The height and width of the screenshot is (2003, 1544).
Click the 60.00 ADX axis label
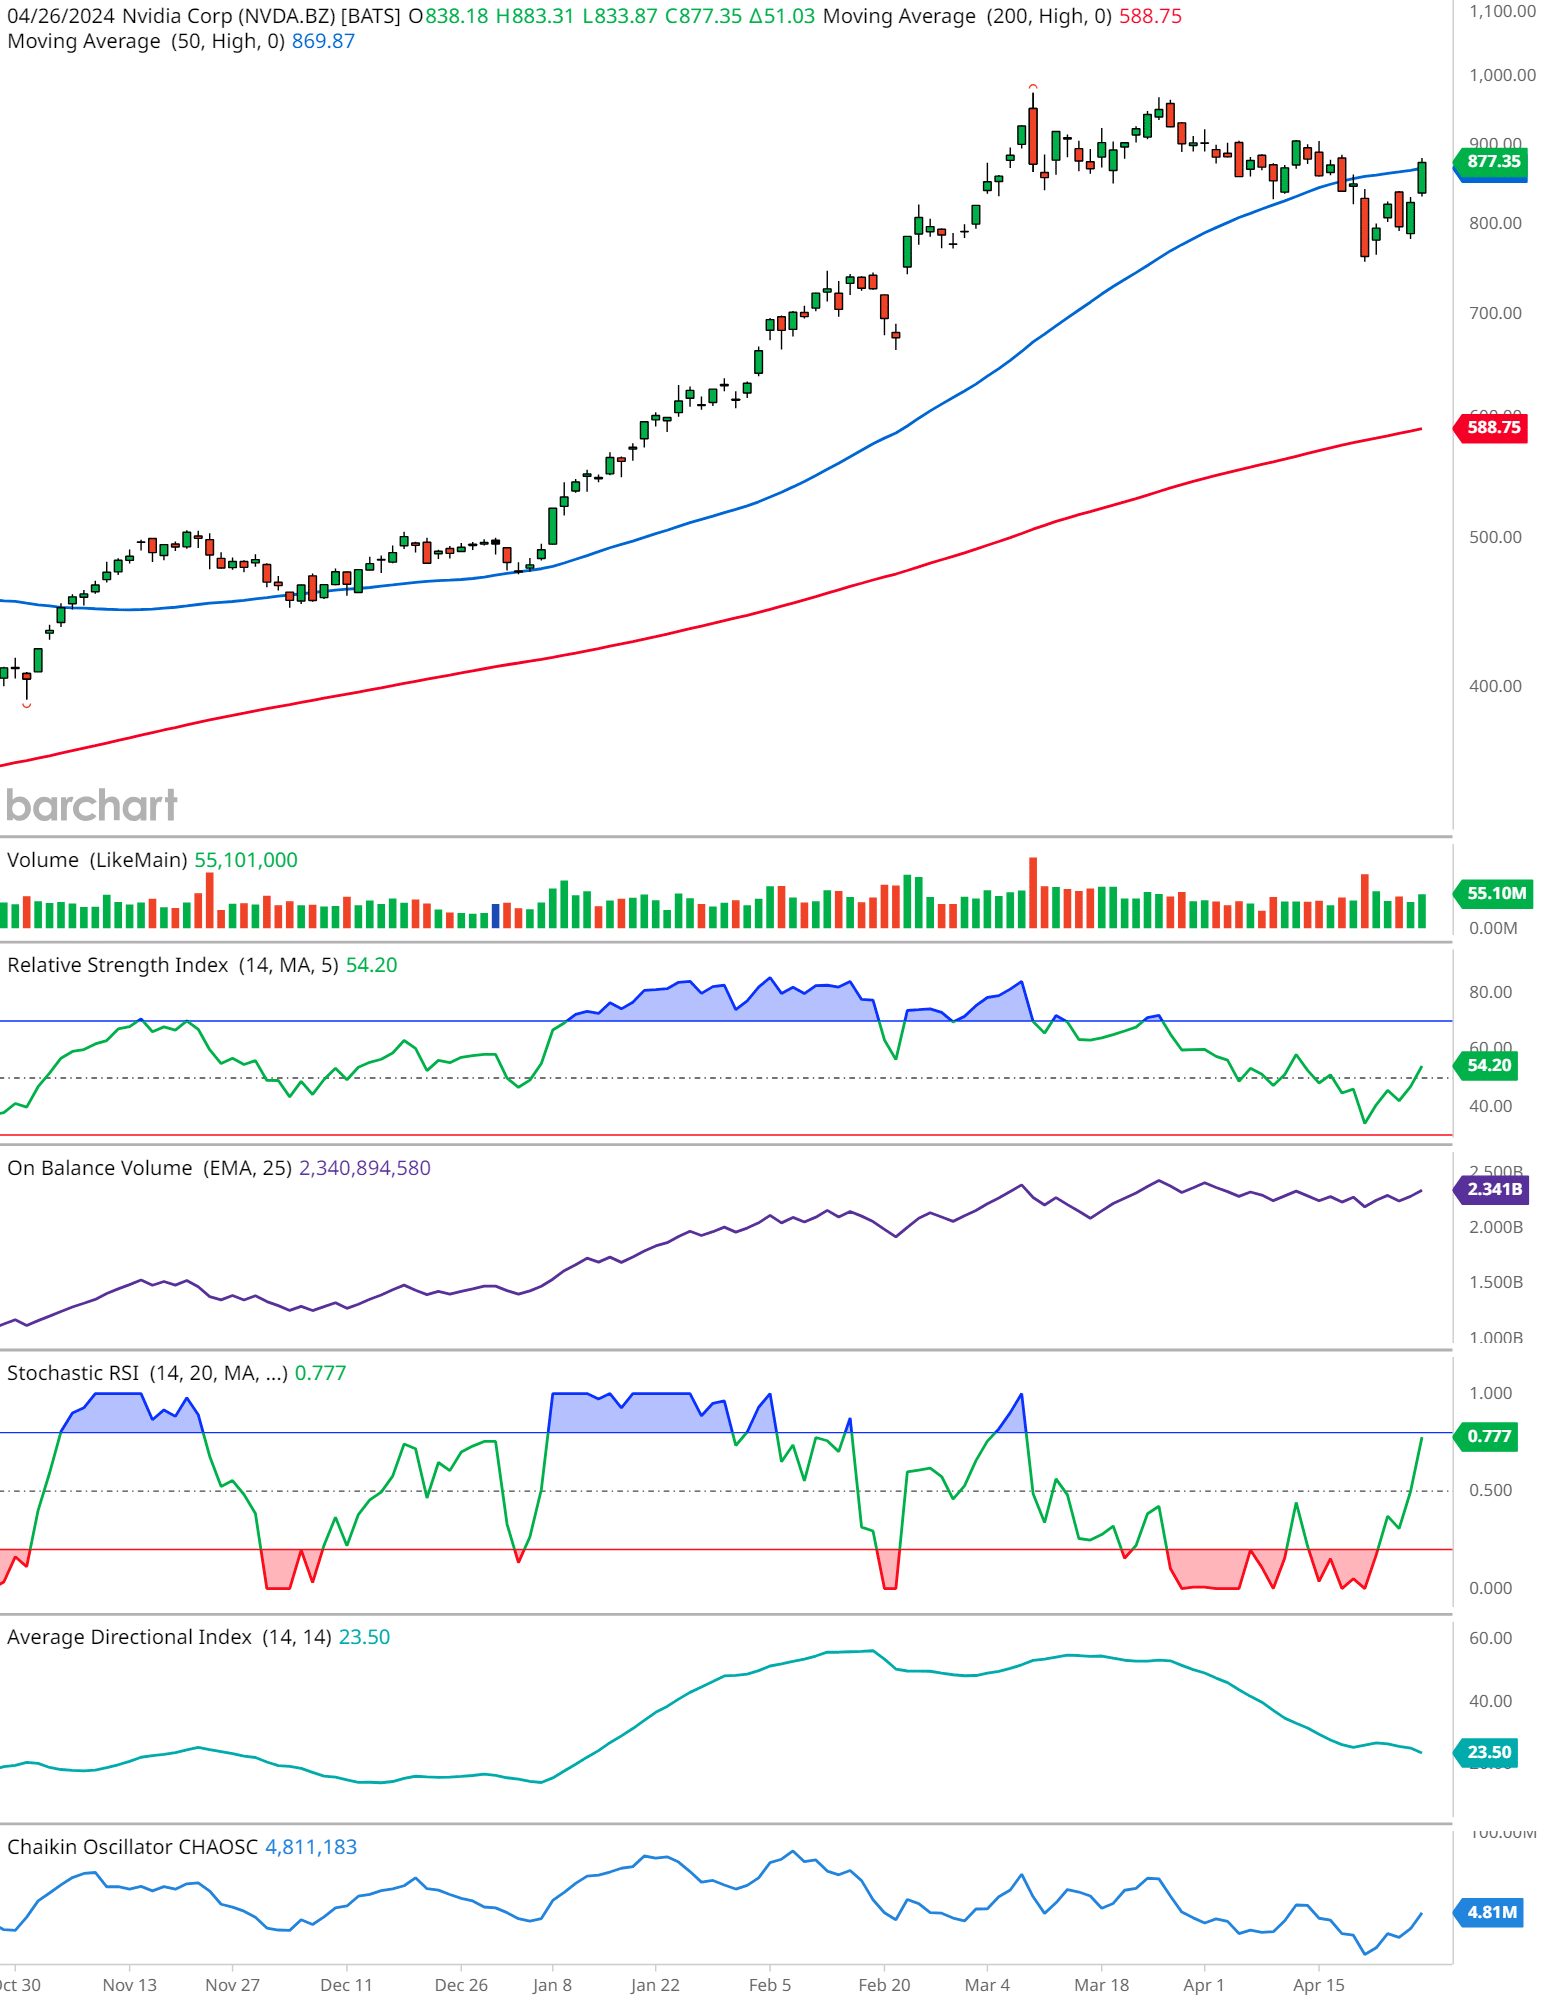[1490, 1638]
